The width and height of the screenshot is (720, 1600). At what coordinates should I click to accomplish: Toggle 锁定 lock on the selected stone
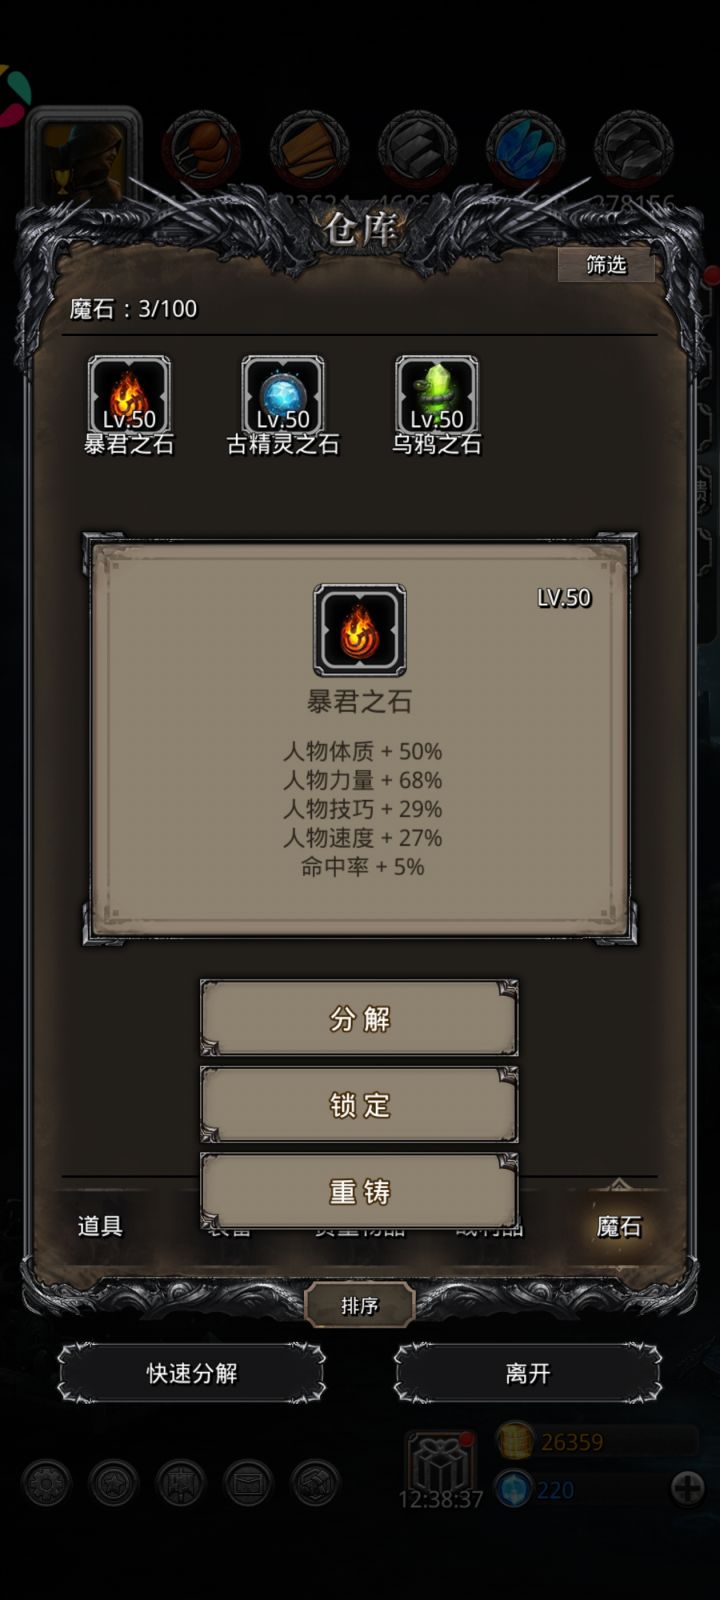coord(359,1105)
